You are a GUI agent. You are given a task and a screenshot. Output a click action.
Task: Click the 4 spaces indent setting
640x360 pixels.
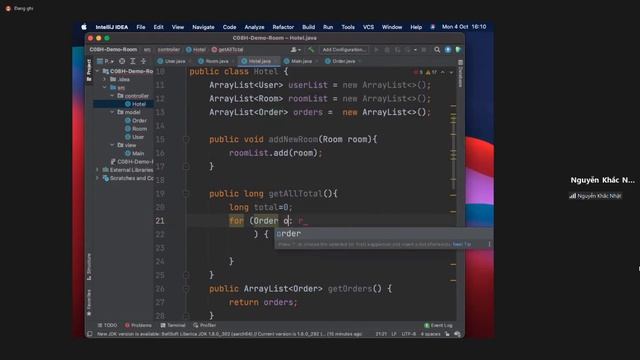(431, 334)
